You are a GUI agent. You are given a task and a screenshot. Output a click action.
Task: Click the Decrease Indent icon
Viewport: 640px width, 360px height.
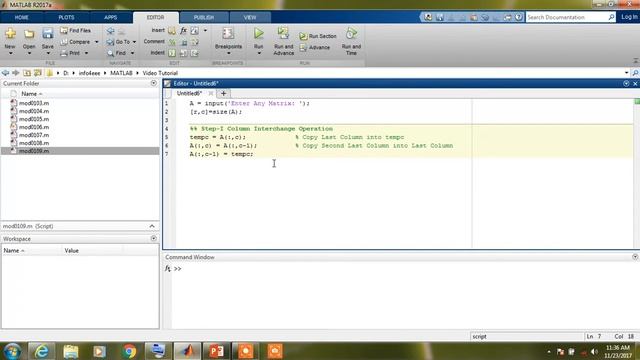coord(195,53)
